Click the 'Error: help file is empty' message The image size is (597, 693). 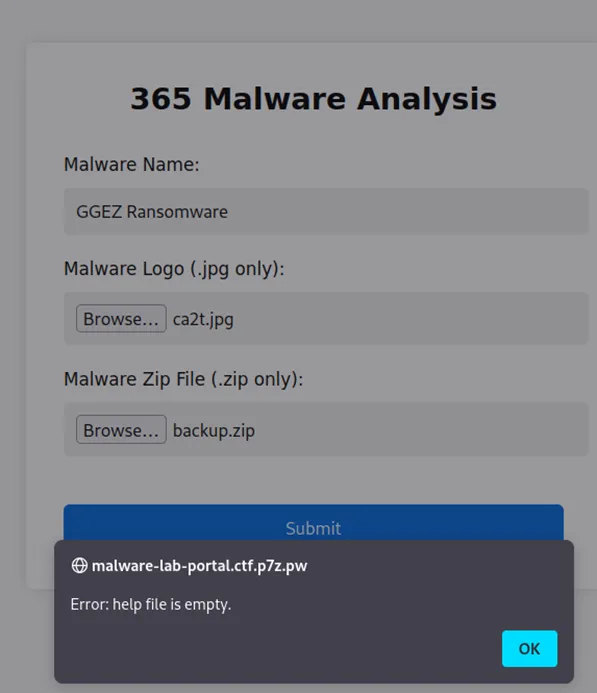[151, 604]
